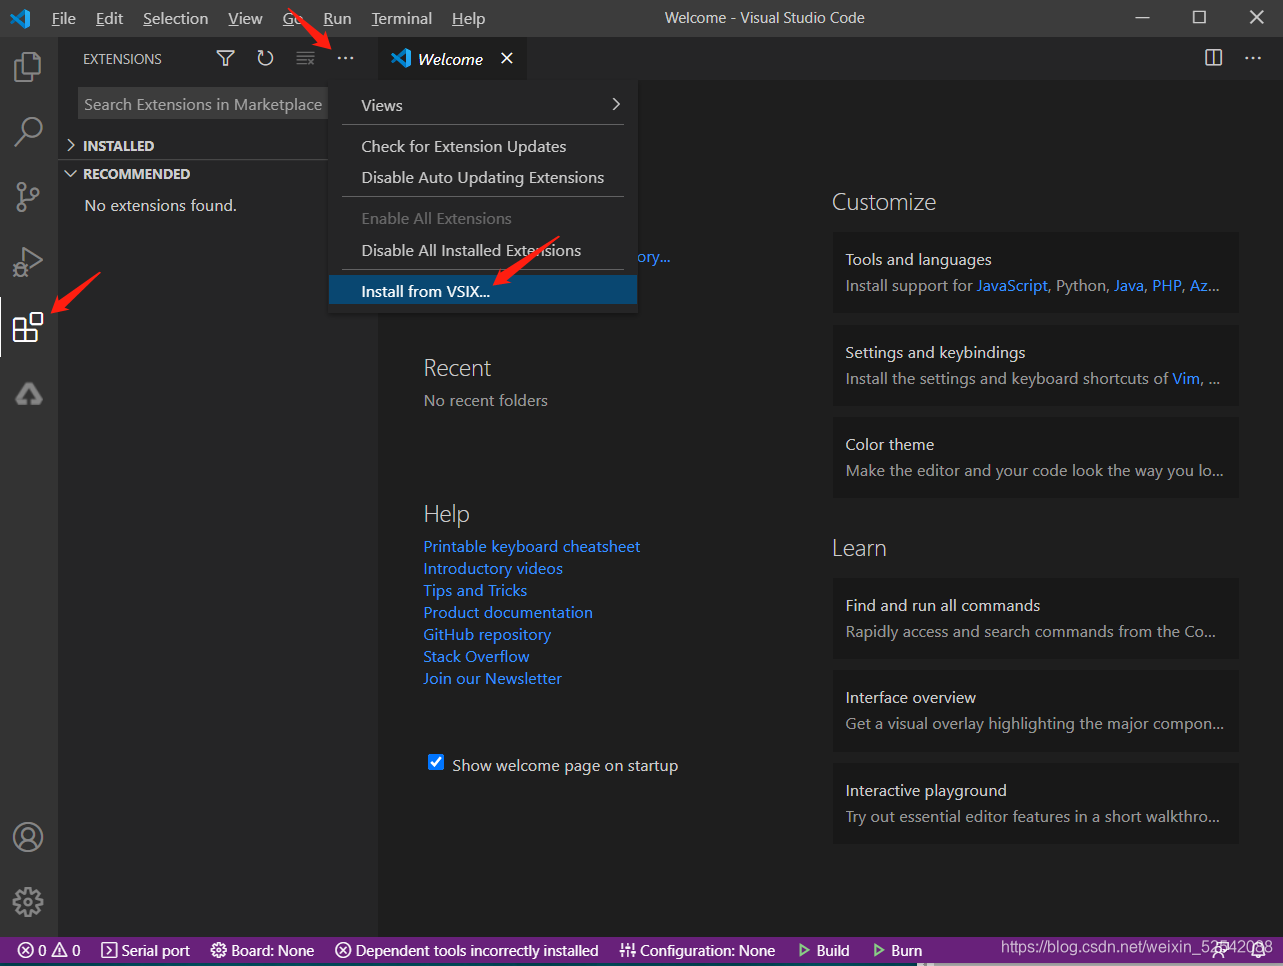The image size is (1283, 966).
Task: Open the Accounts icon
Action: tap(28, 837)
